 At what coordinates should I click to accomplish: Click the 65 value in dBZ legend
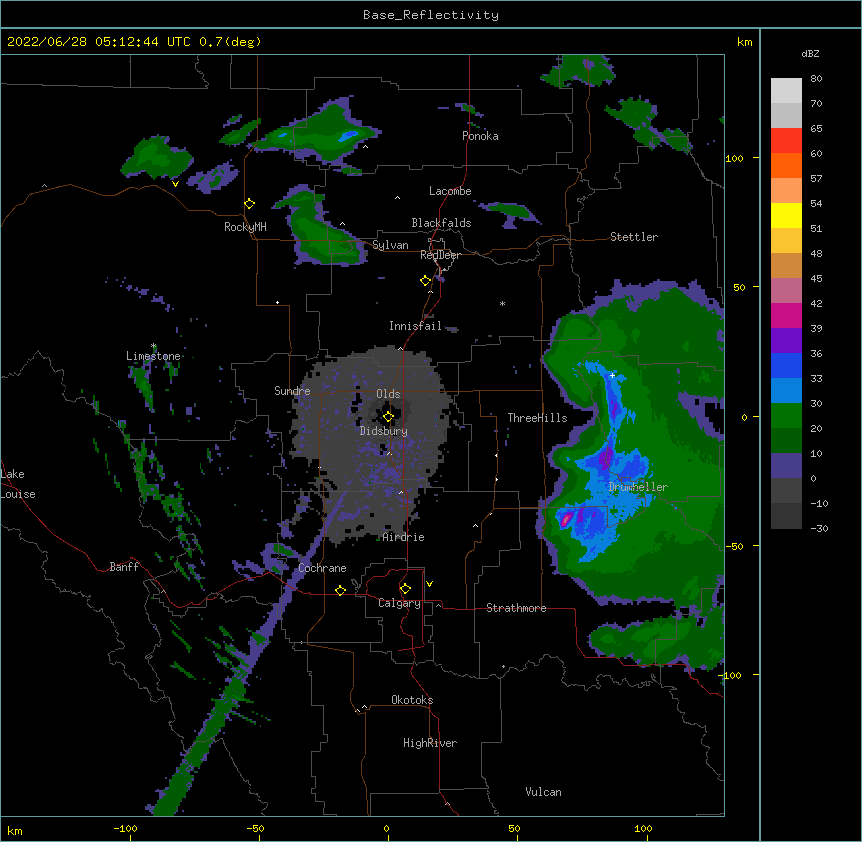(816, 128)
